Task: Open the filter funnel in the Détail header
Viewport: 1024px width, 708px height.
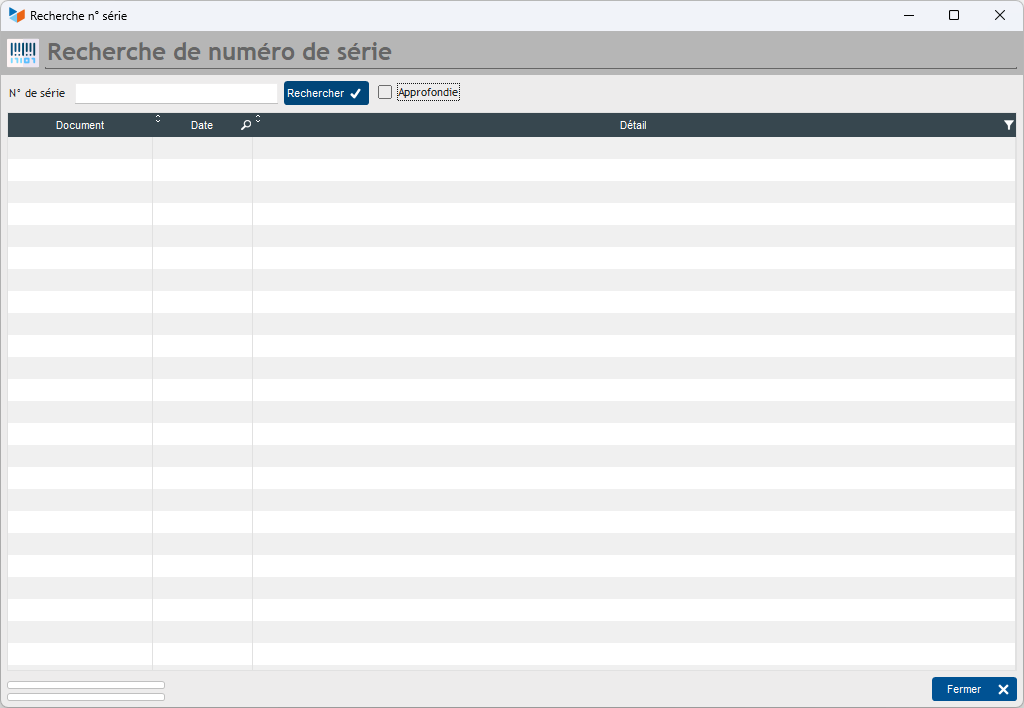Action: [1009, 125]
